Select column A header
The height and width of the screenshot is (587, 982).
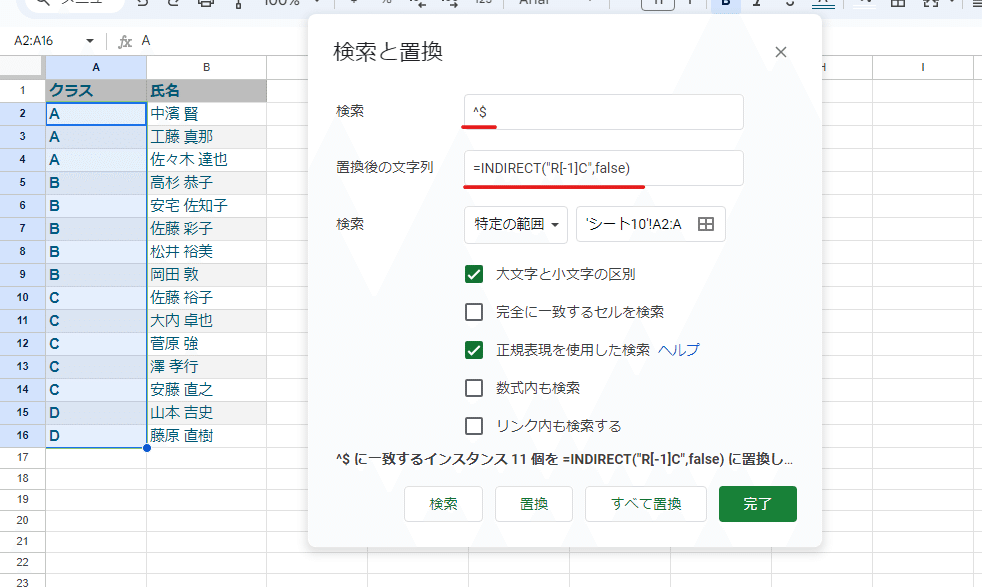coord(96,67)
